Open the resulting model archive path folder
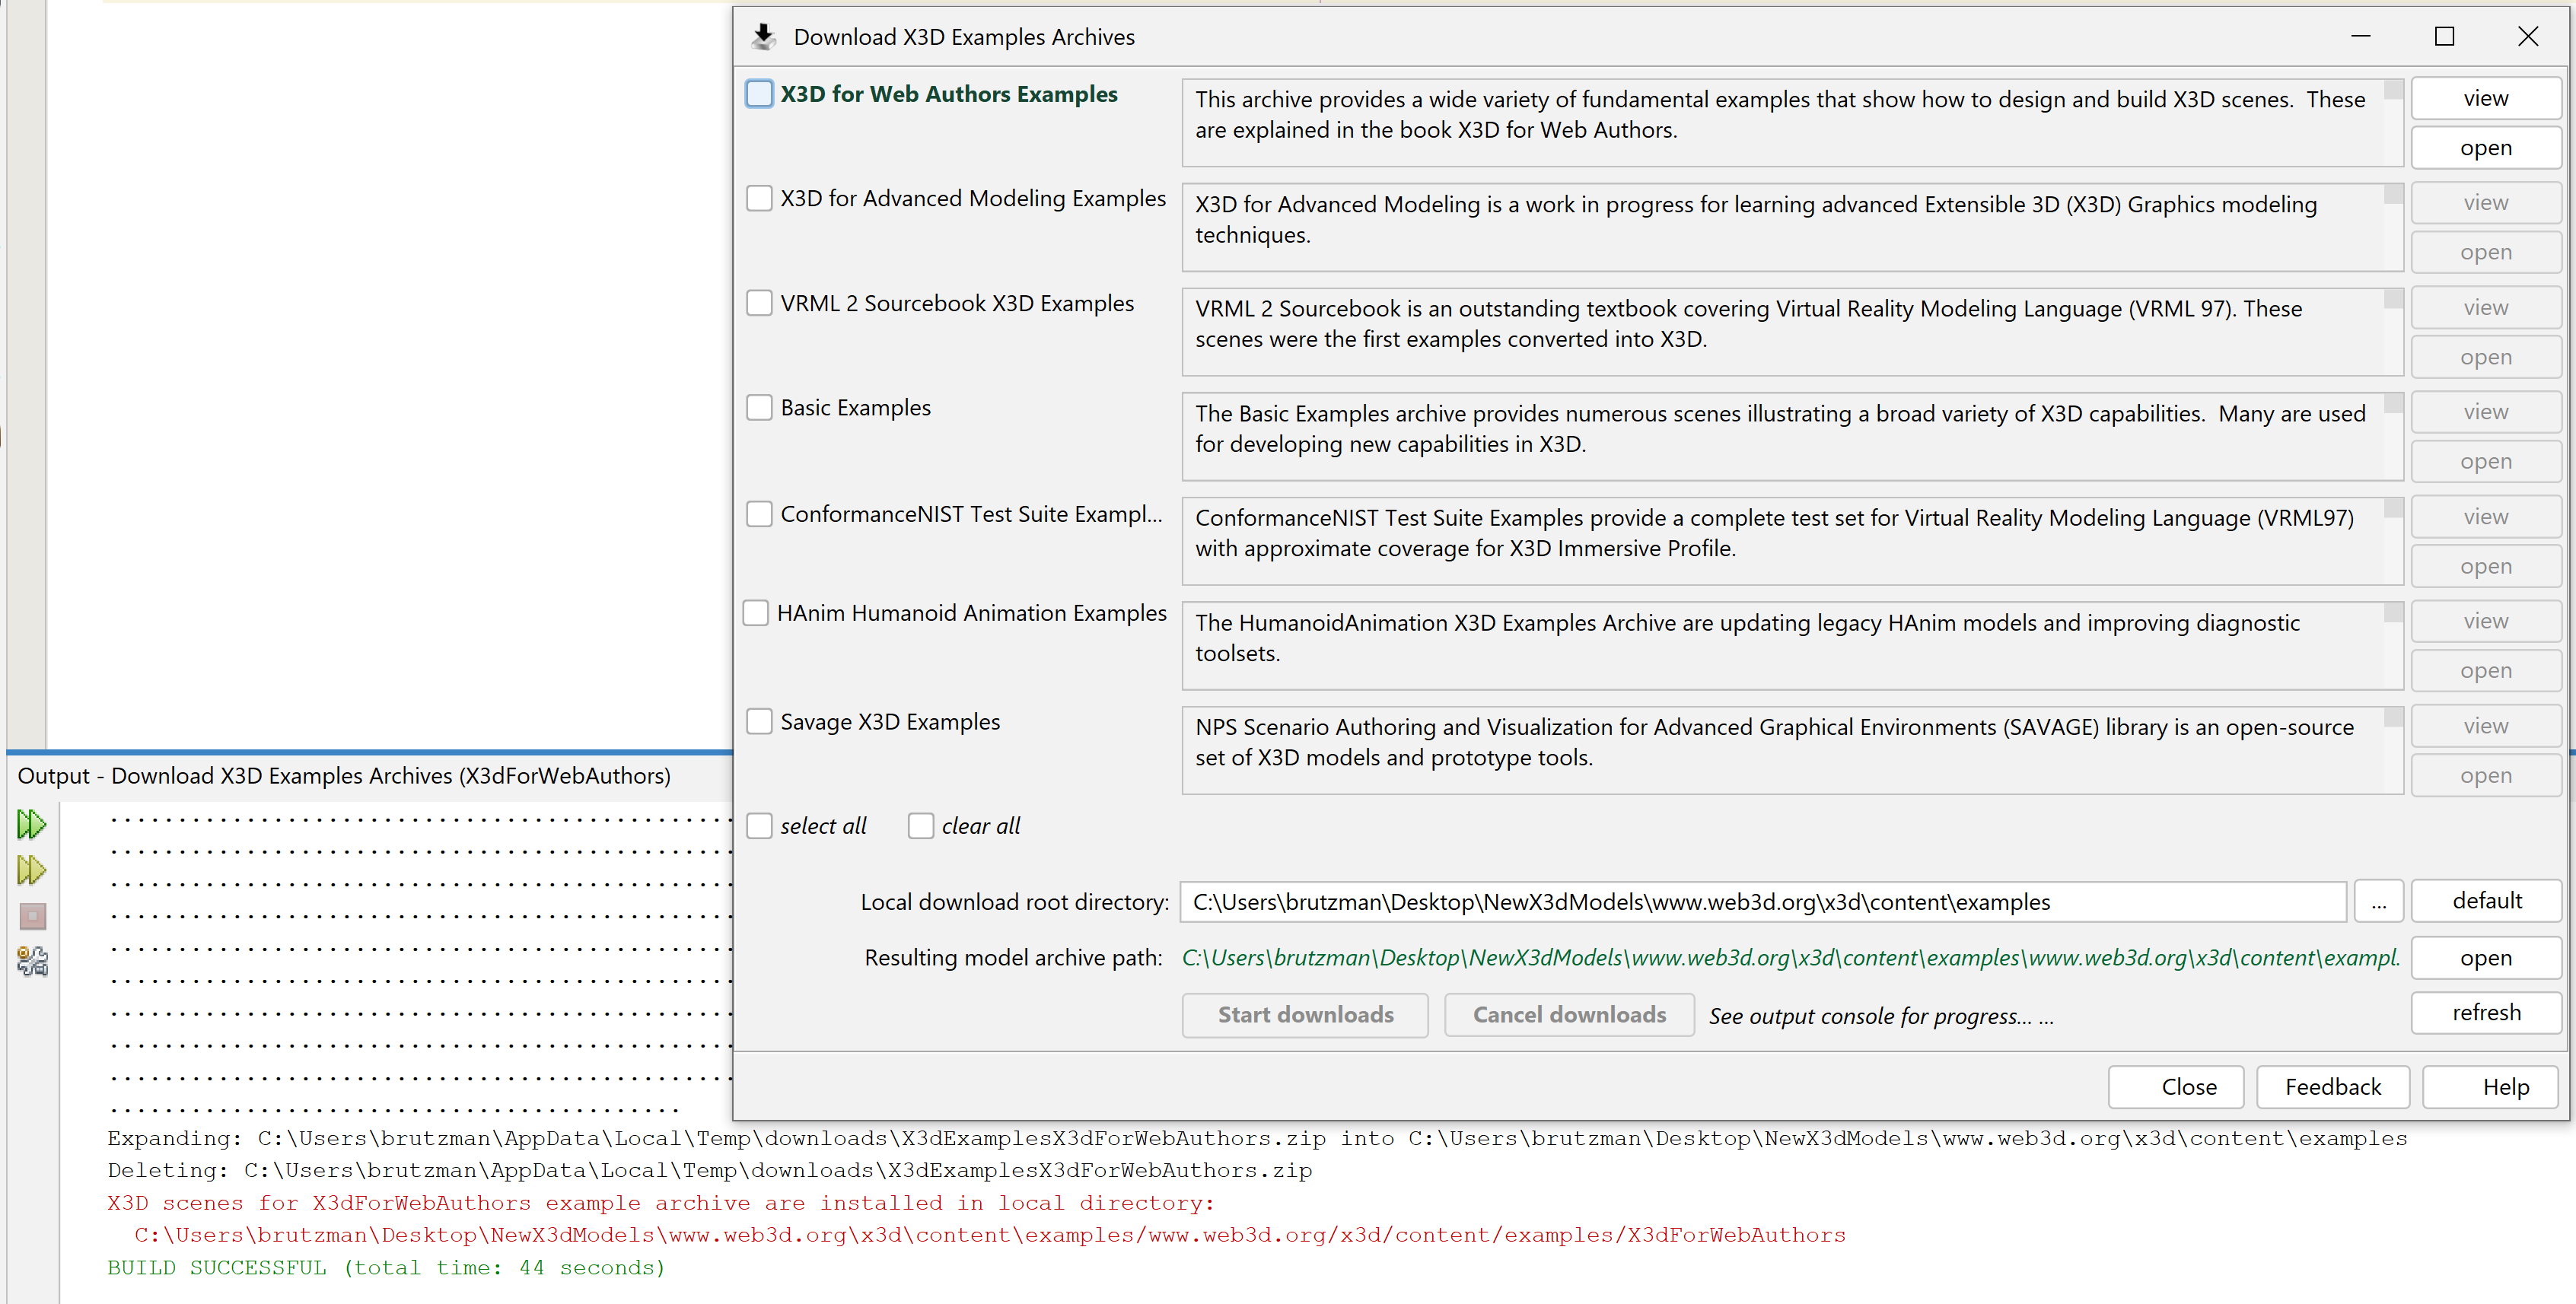 point(2485,958)
